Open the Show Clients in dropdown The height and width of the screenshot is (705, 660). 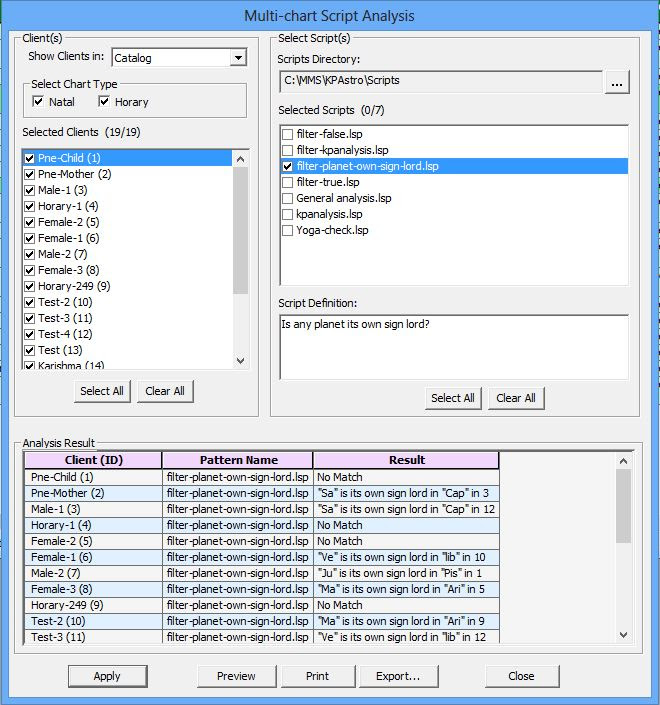pos(238,58)
